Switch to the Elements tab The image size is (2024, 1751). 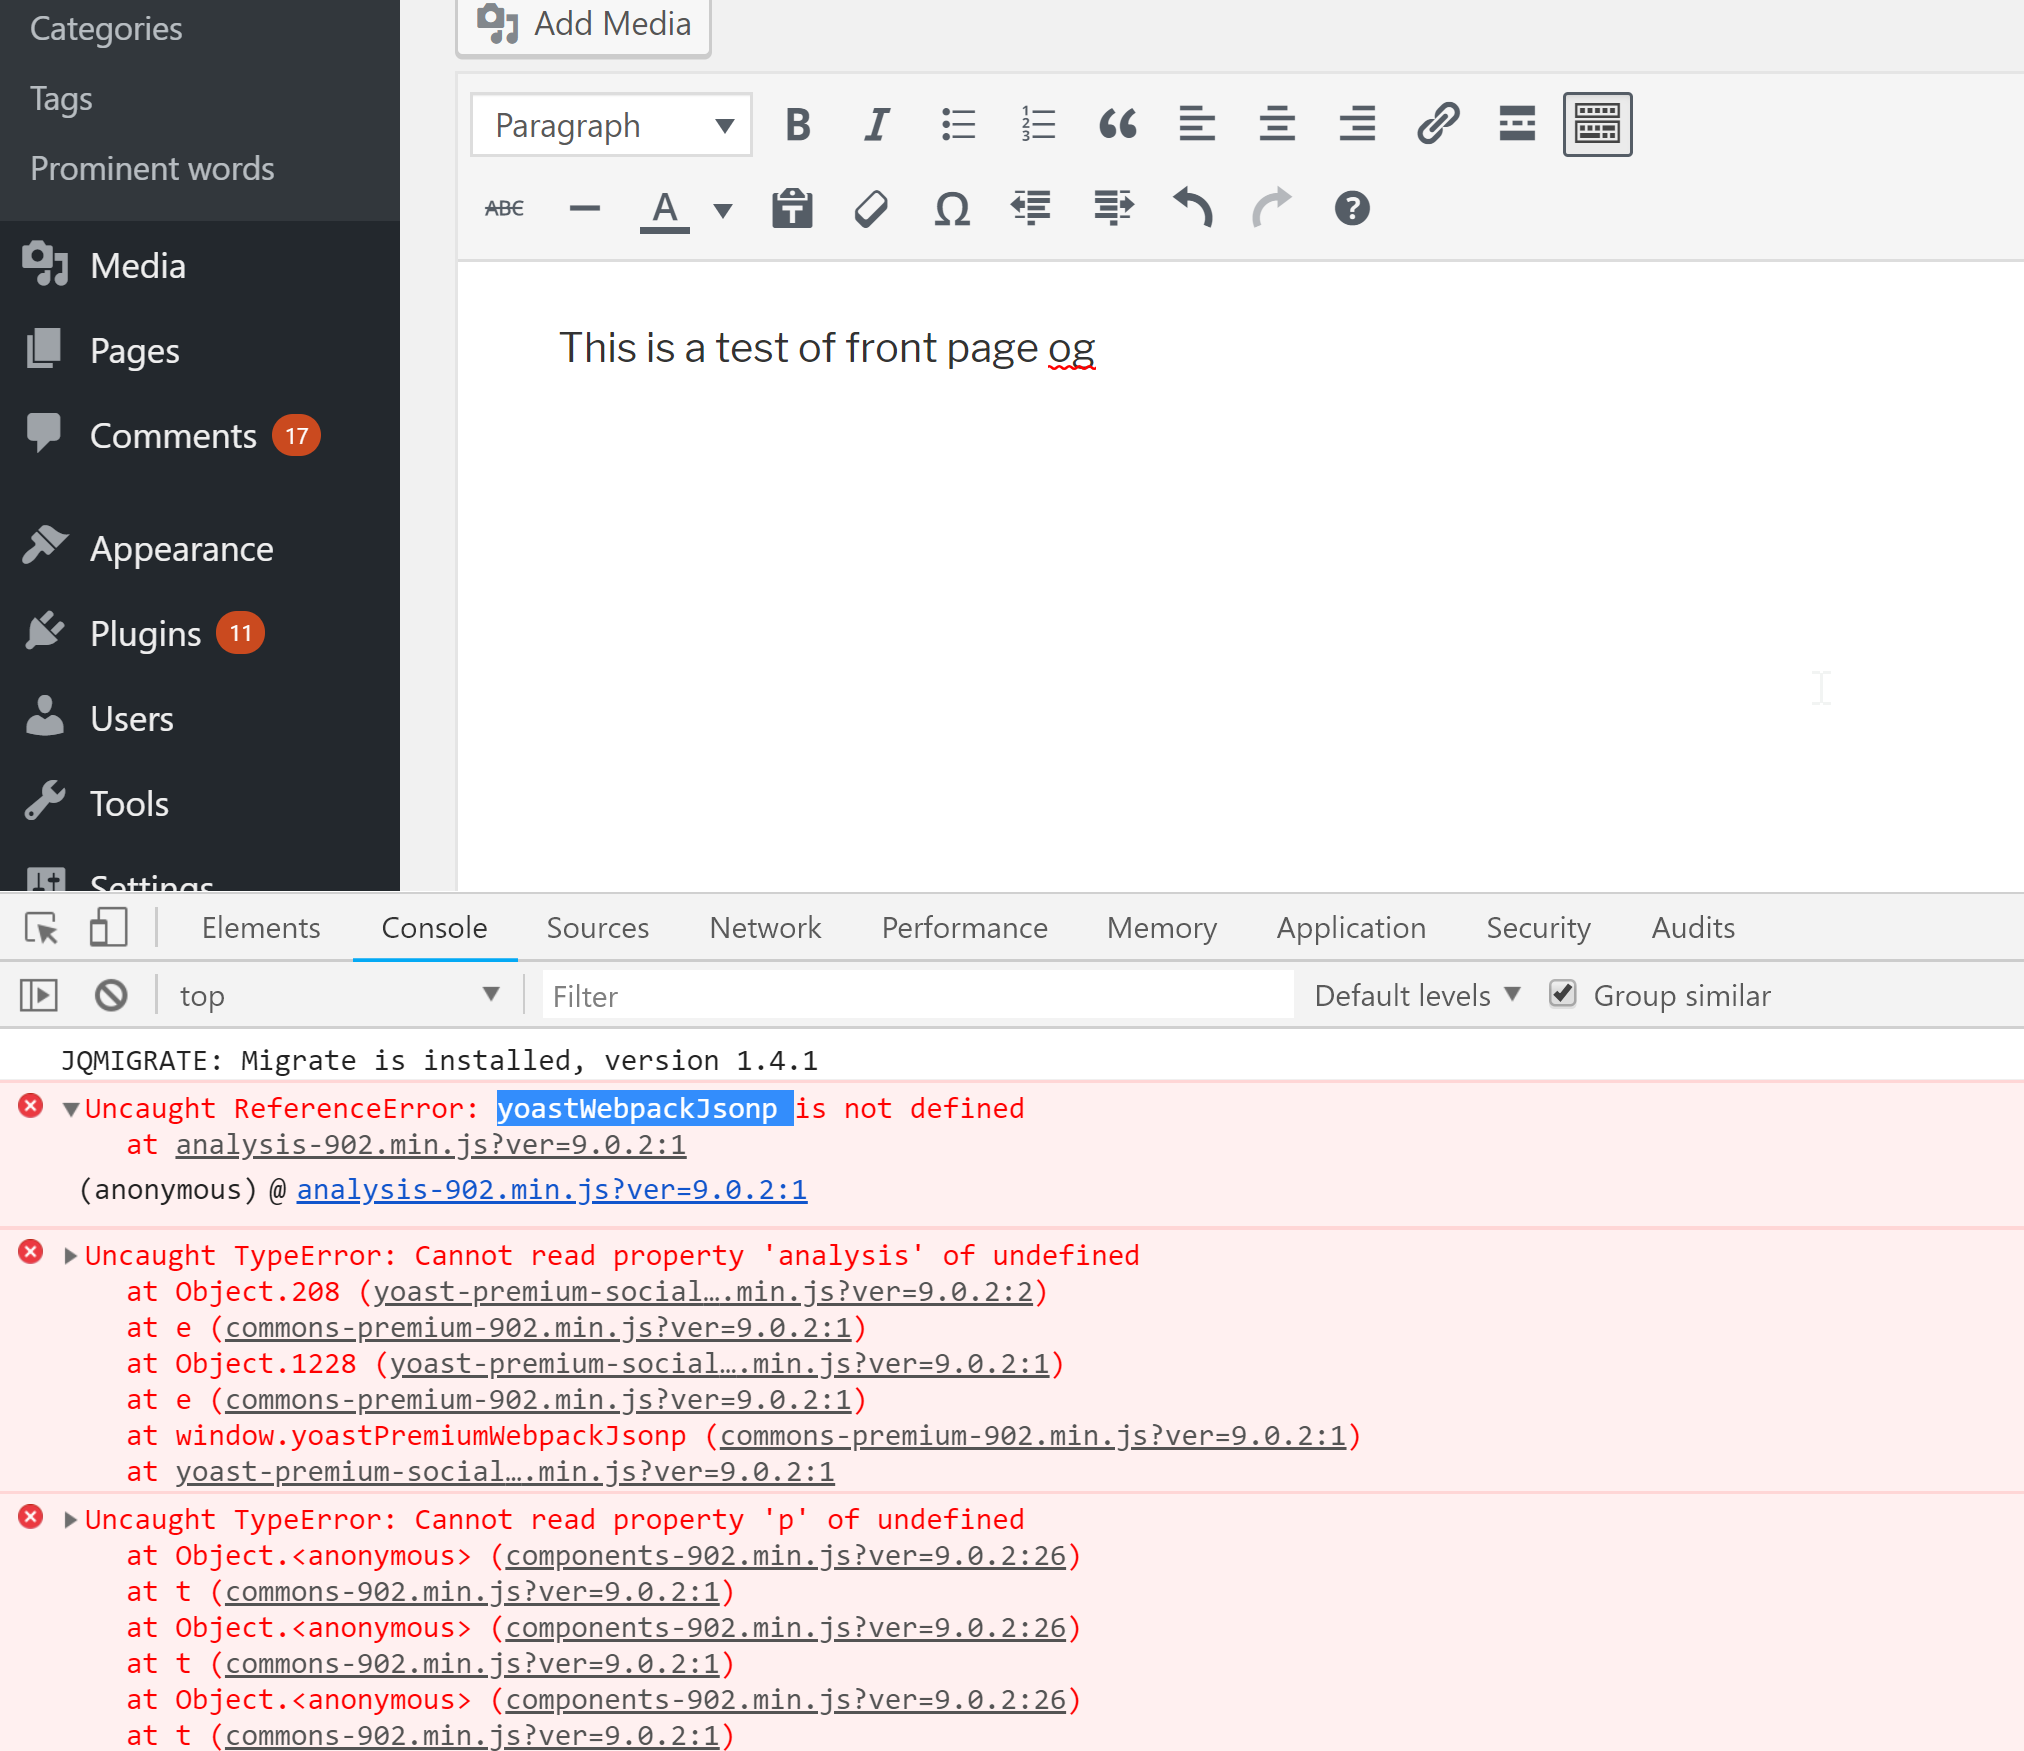tap(261, 927)
